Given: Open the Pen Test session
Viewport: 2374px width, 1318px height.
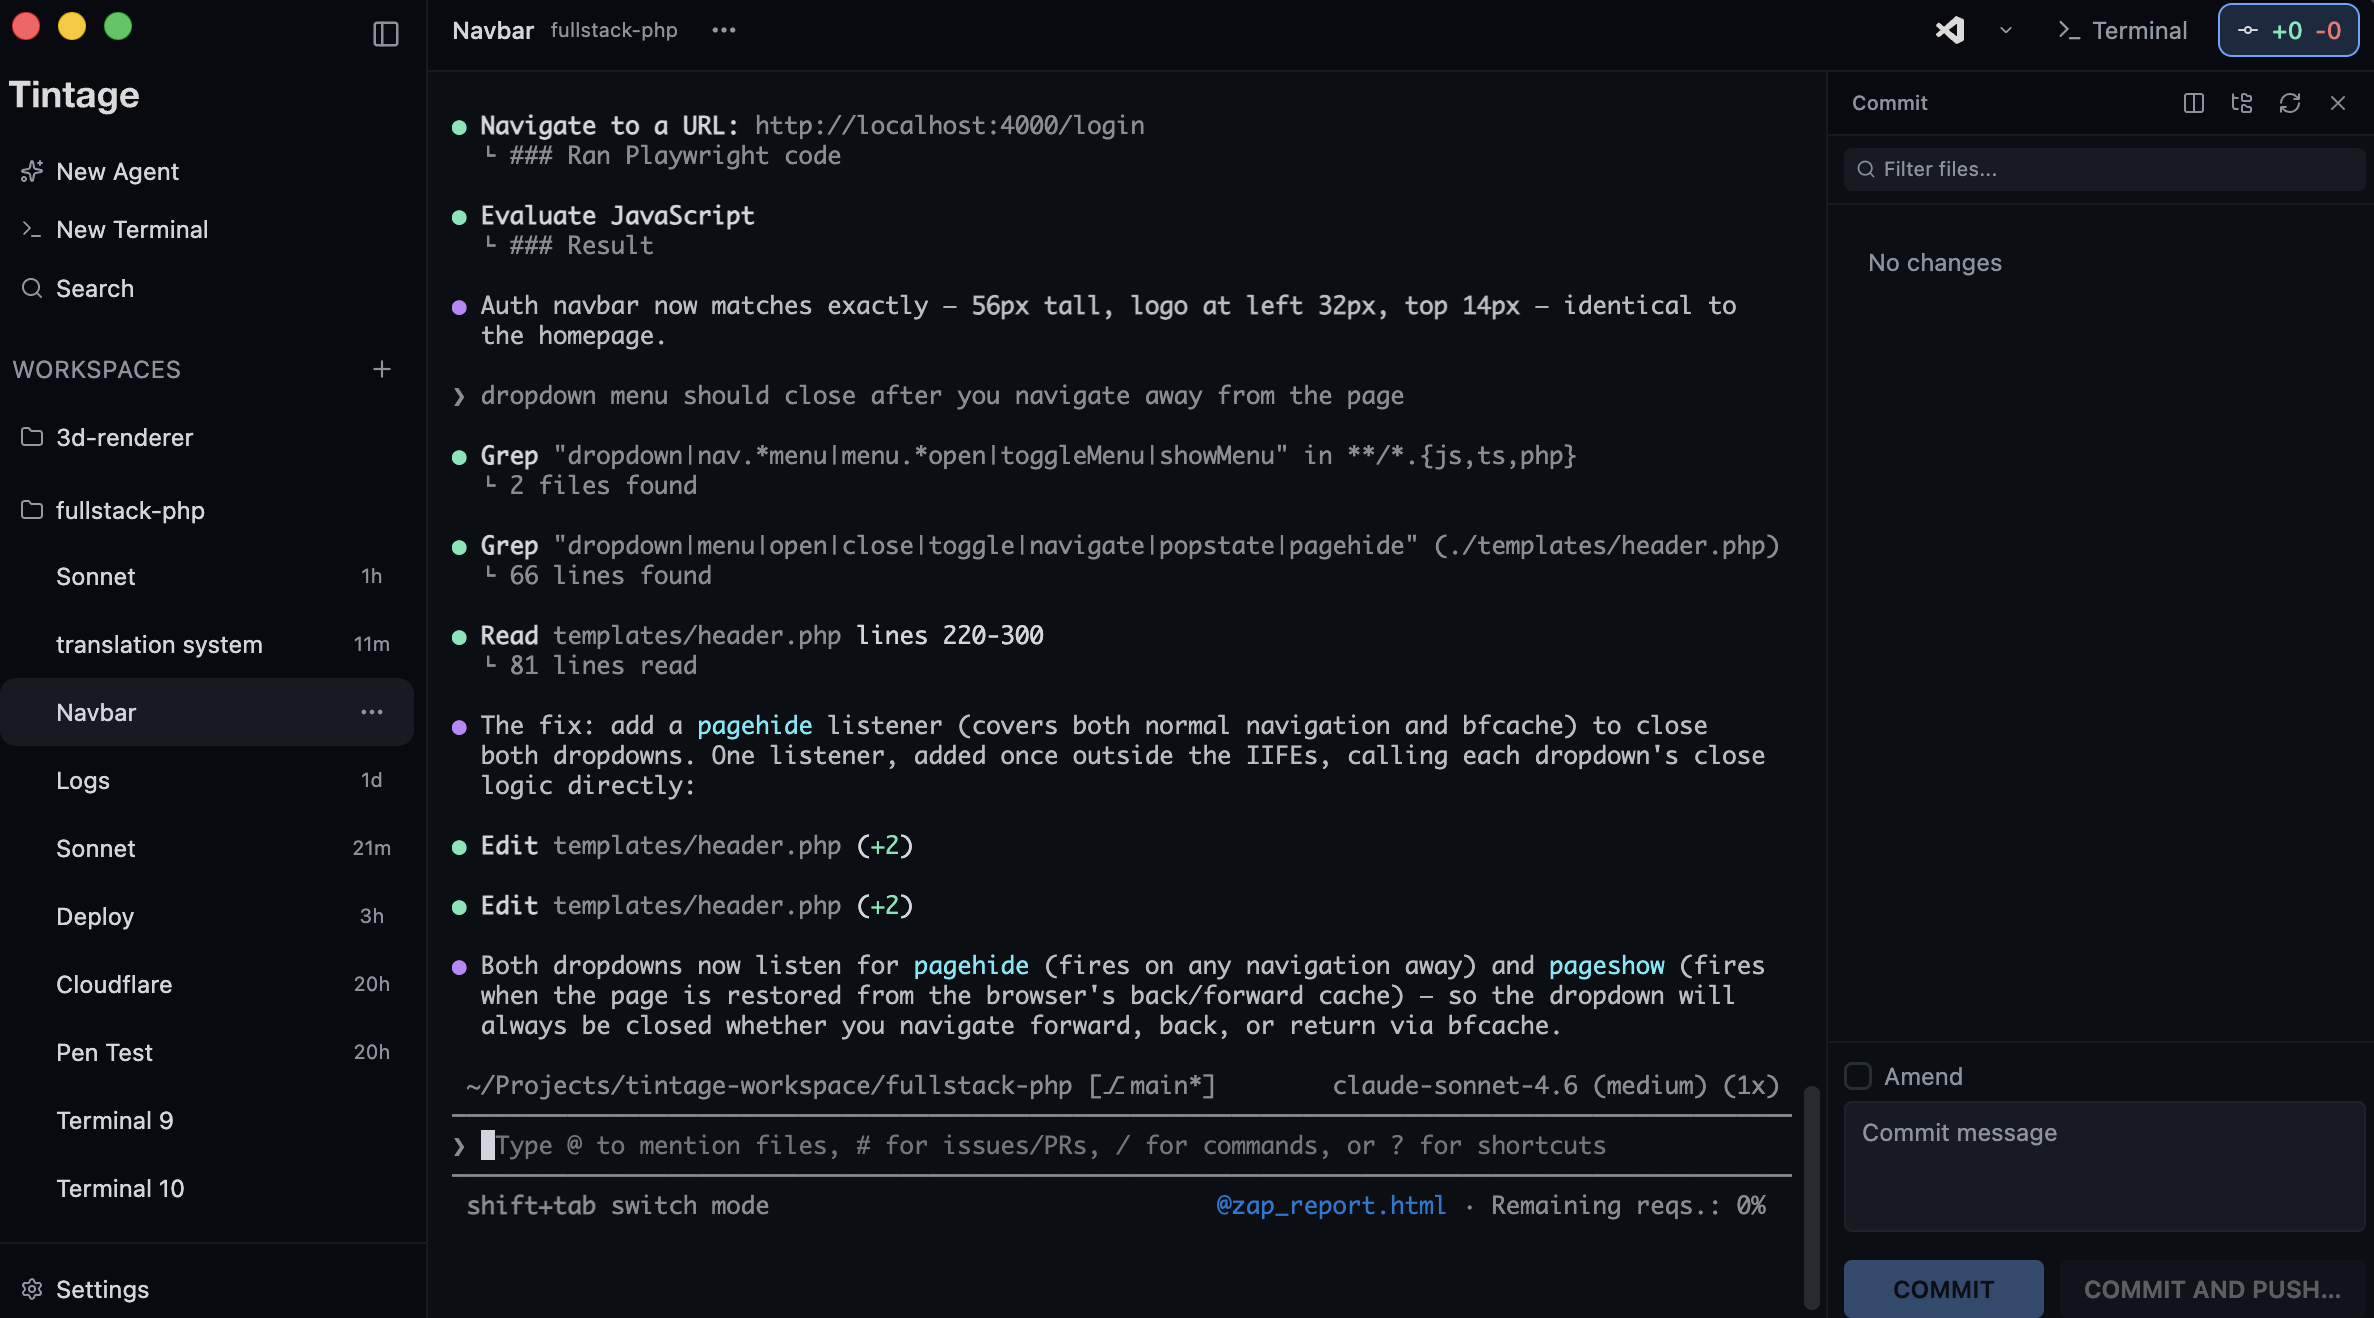Looking at the screenshot, I should point(207,1052).
